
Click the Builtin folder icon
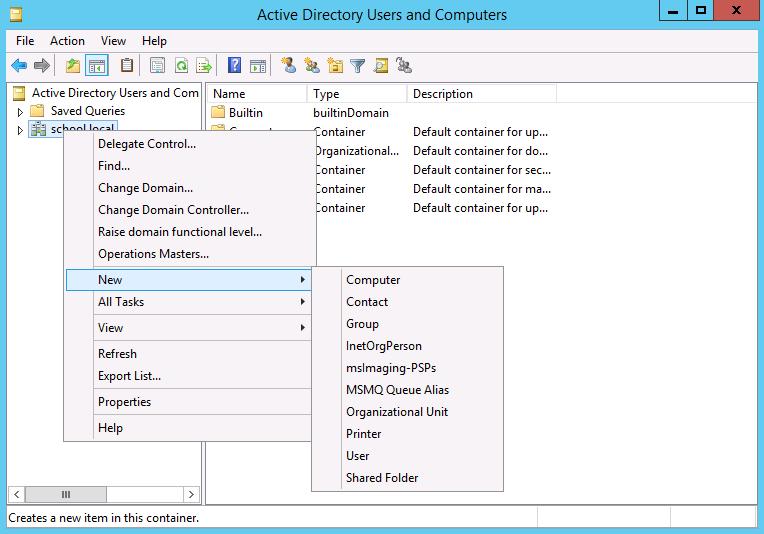[218, 113]
